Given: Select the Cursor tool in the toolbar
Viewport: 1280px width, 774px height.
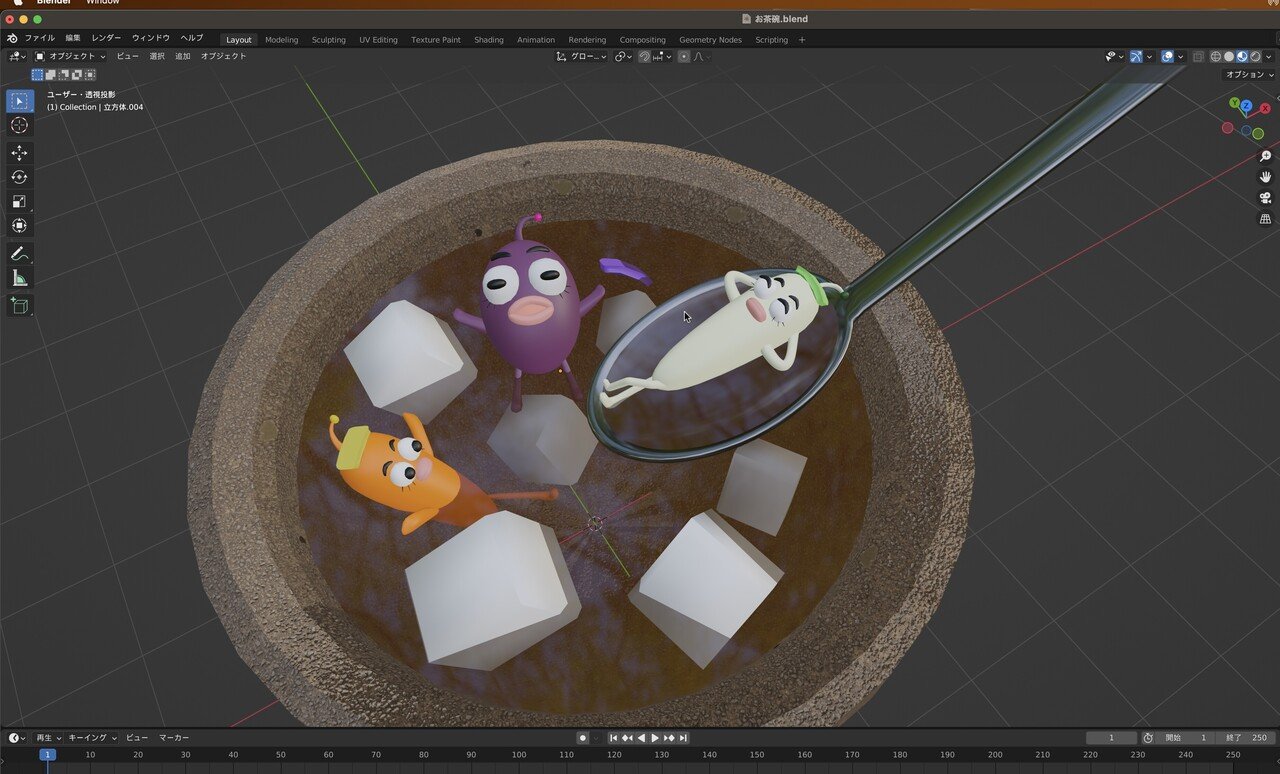Looking at the screenshot, I should (20, 125).
